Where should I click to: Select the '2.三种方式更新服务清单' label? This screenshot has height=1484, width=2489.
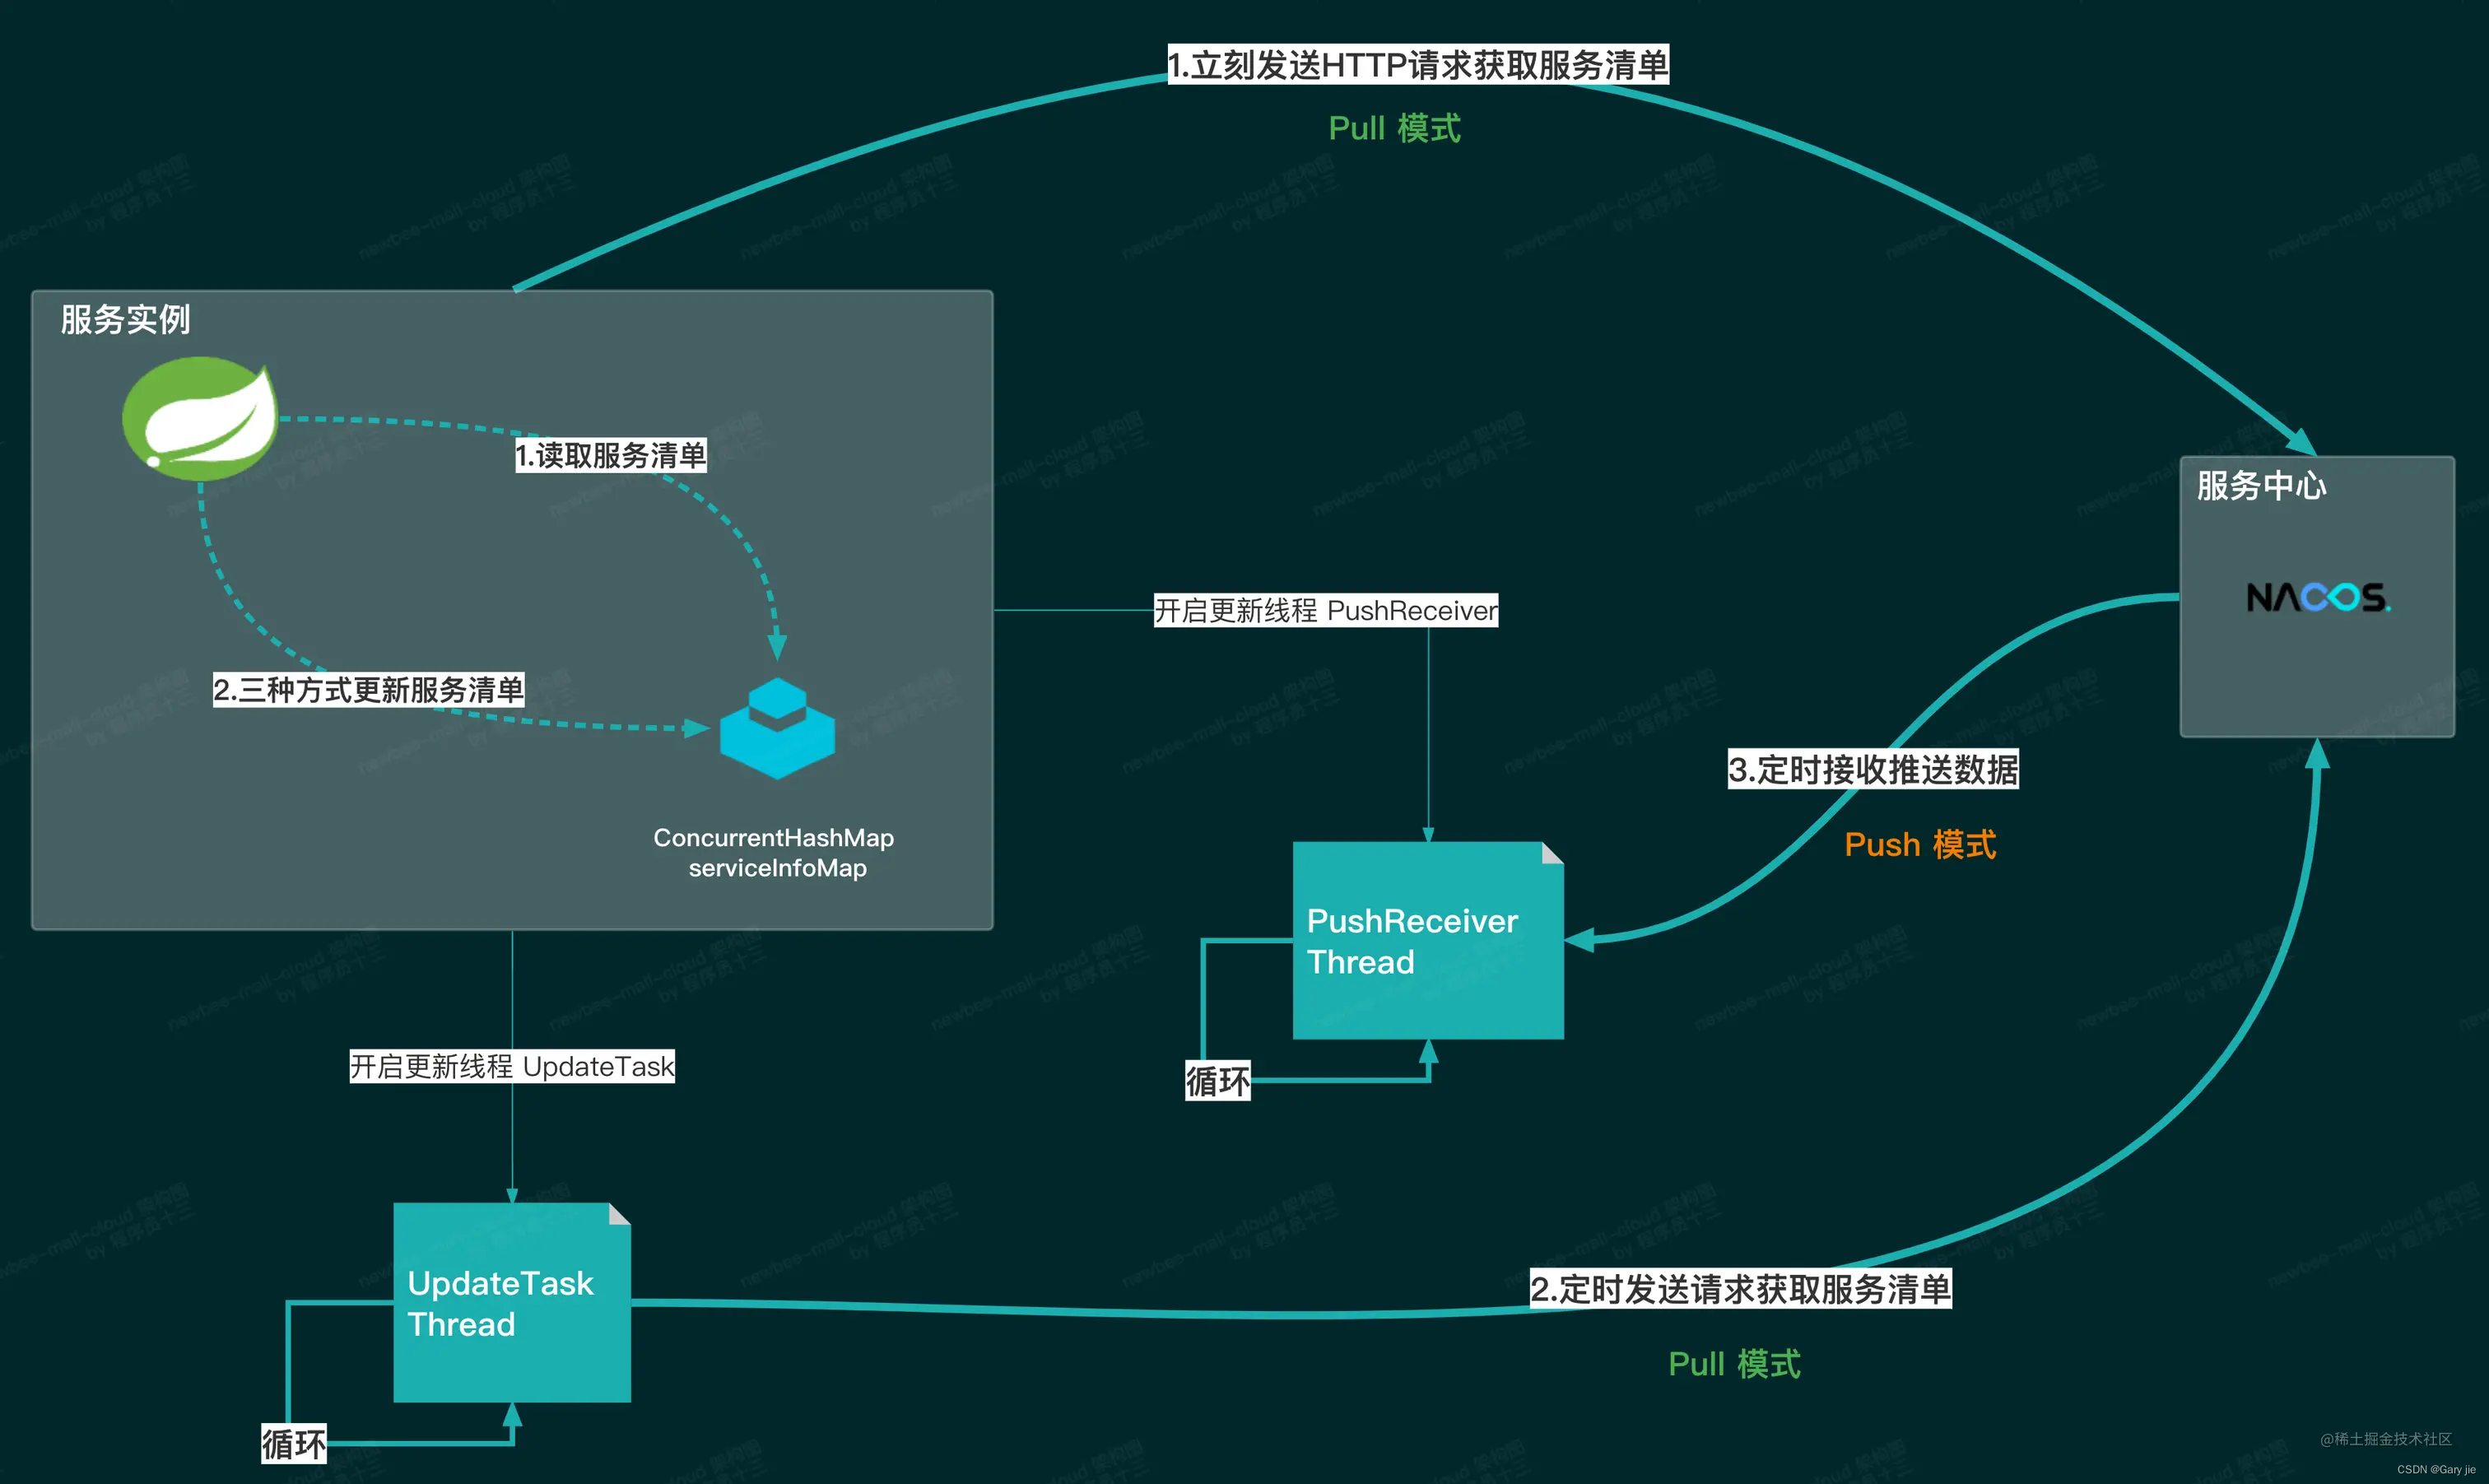368,689
